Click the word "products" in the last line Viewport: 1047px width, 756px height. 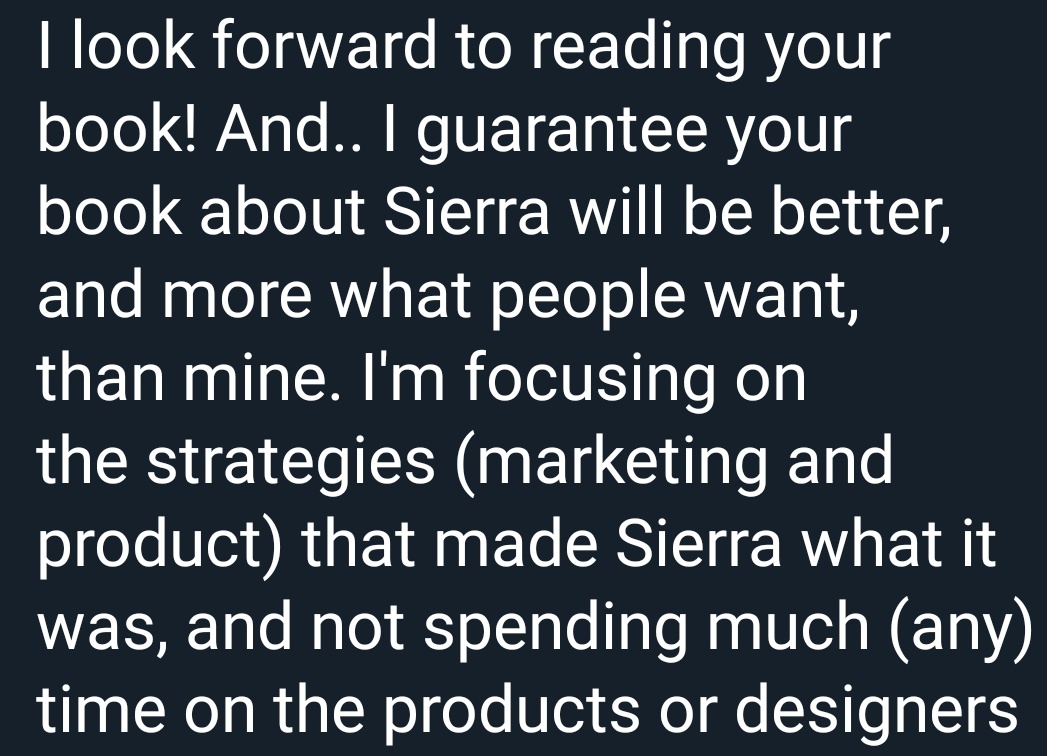coord(511,714)
